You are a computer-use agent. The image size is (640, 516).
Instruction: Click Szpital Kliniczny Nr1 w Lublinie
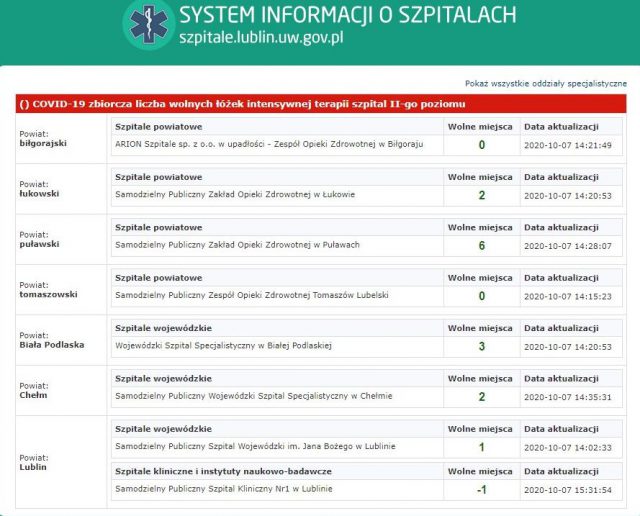(x=224, y=489)
